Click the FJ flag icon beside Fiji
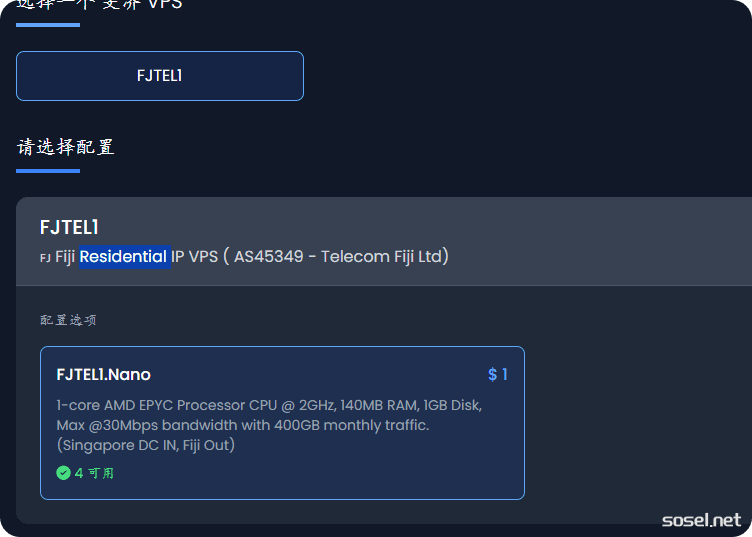The image size is (752, 537). (45, 258)
